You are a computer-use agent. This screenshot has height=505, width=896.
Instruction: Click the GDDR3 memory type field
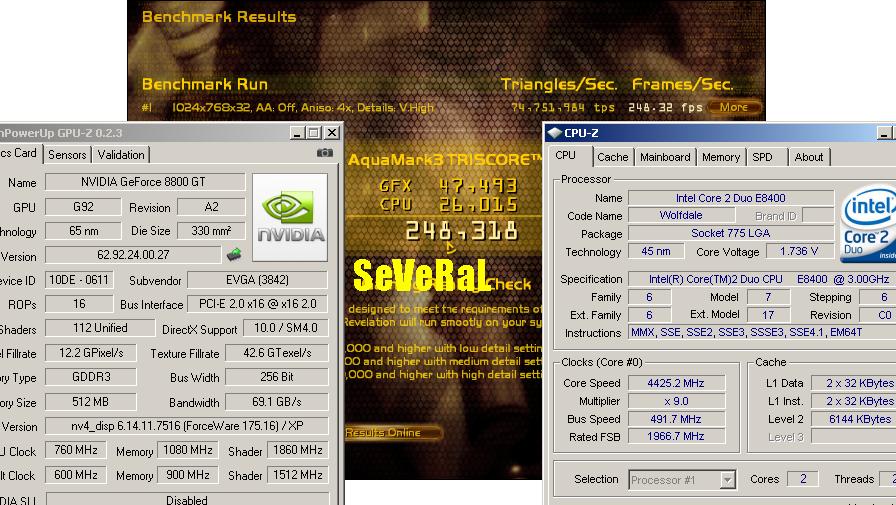pyautogui.click(x=91, y=377)
